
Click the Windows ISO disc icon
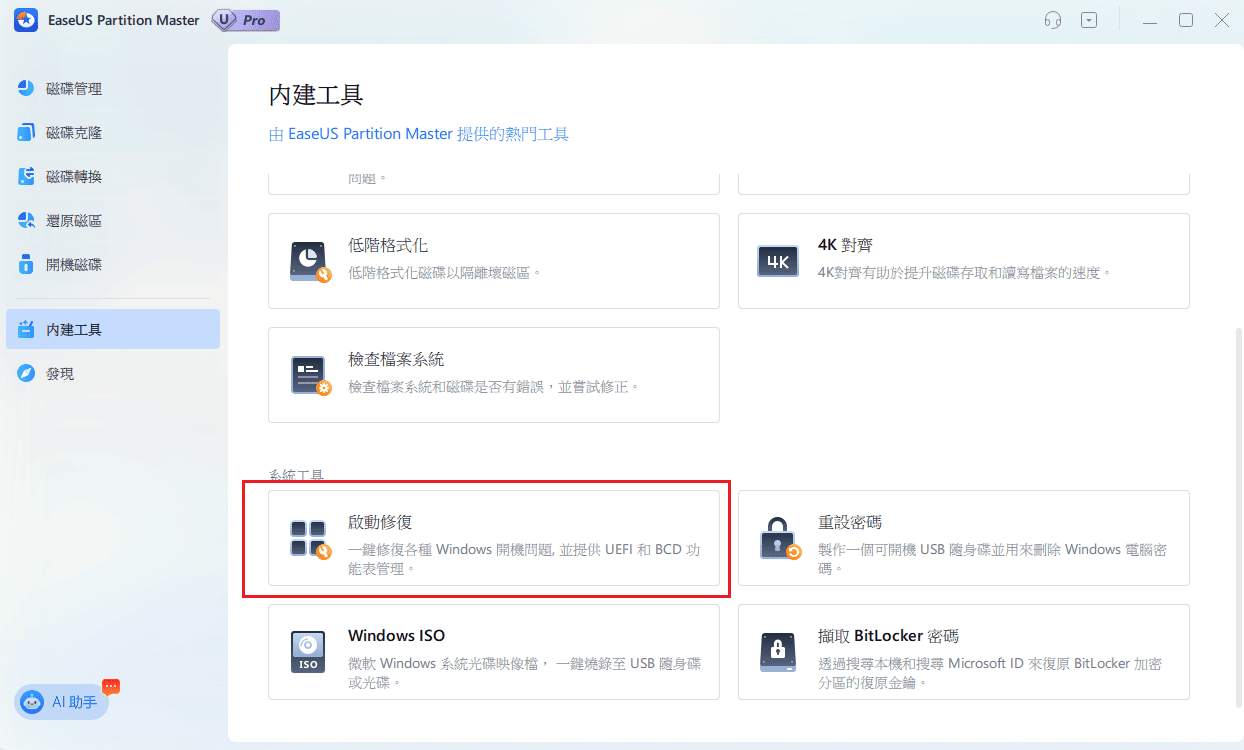point(309,652)
